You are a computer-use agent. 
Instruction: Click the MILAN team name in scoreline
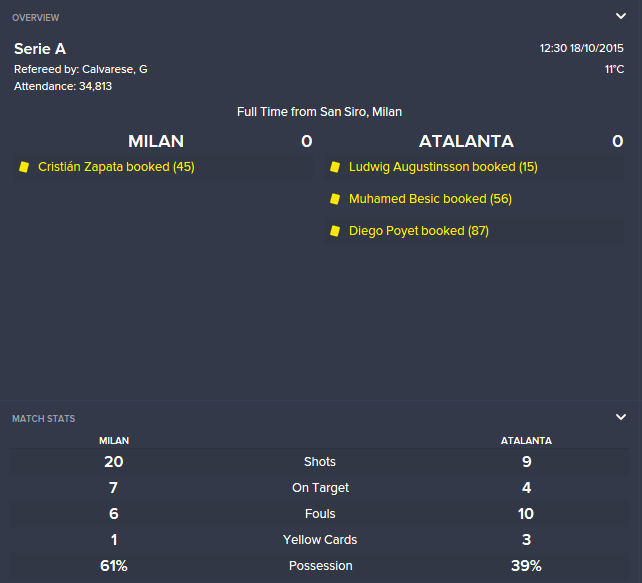coord(156,141)
